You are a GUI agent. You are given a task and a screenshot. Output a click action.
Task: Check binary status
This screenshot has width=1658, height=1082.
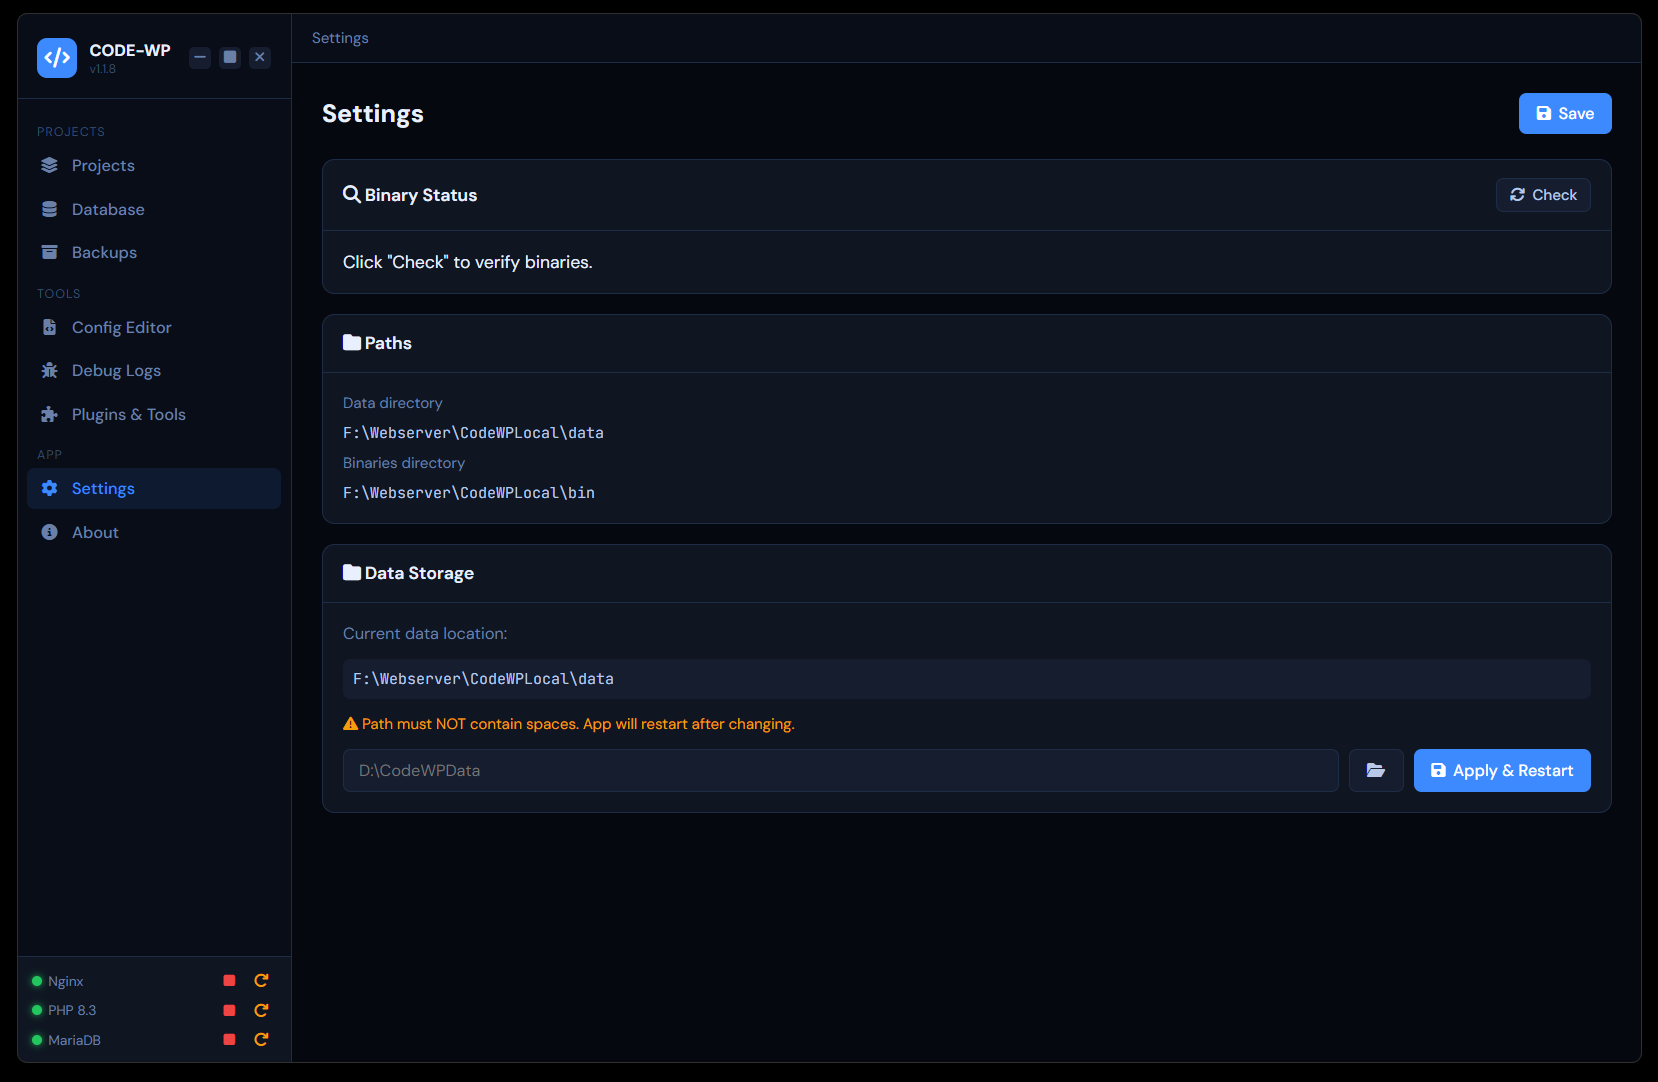[x=1542, y=195]
